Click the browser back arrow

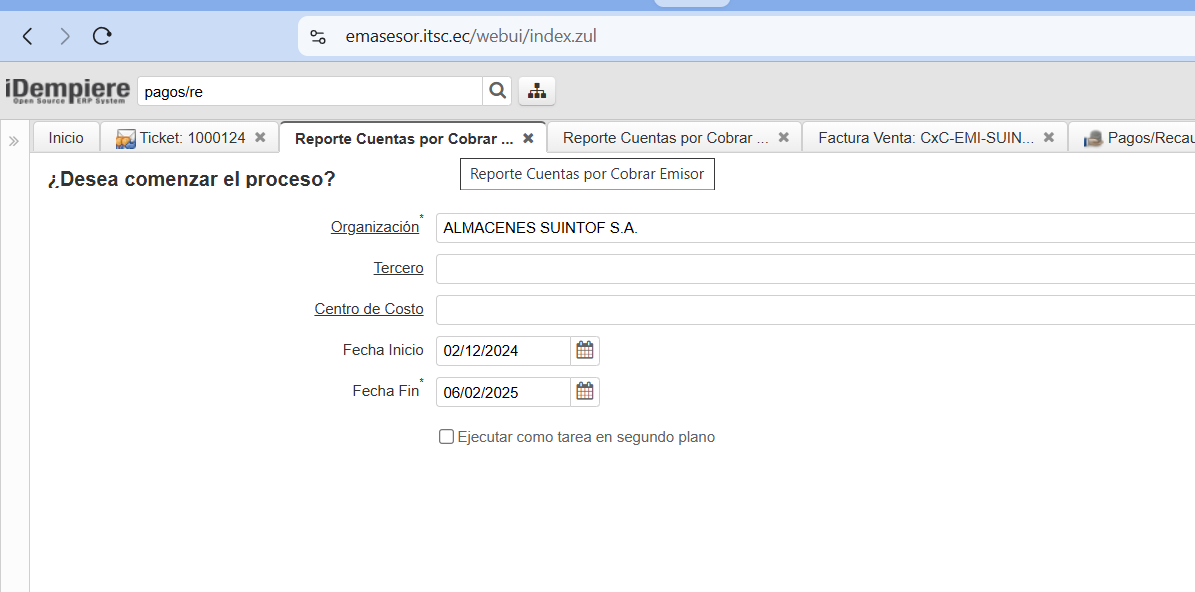click(x=28, y=37)
